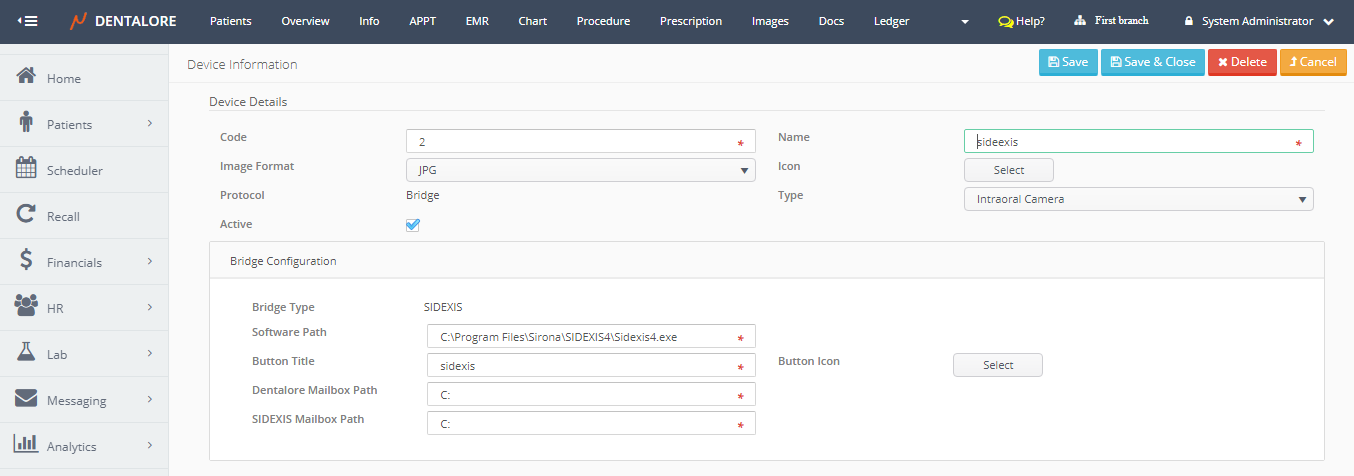Open the Image Format dropdown
Viewport: 1354px width, 476px height.
coord(580,170)
